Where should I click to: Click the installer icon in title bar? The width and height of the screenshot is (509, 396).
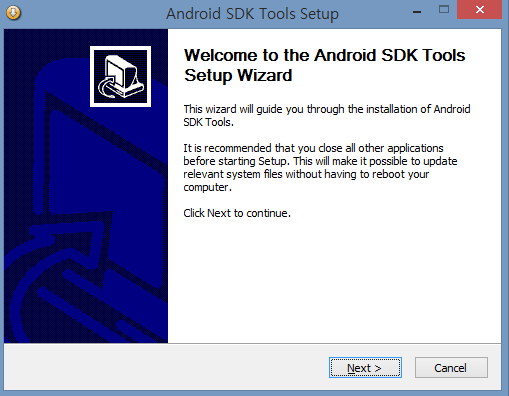tap(14, 13)
